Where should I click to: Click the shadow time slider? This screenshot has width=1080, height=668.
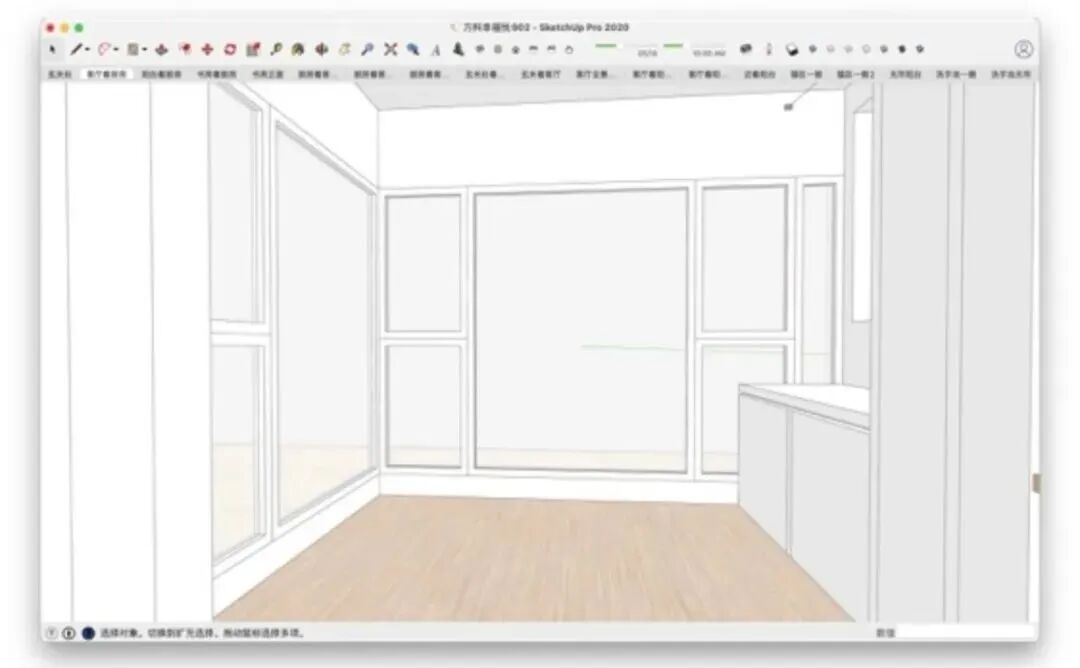pos(694,46)
